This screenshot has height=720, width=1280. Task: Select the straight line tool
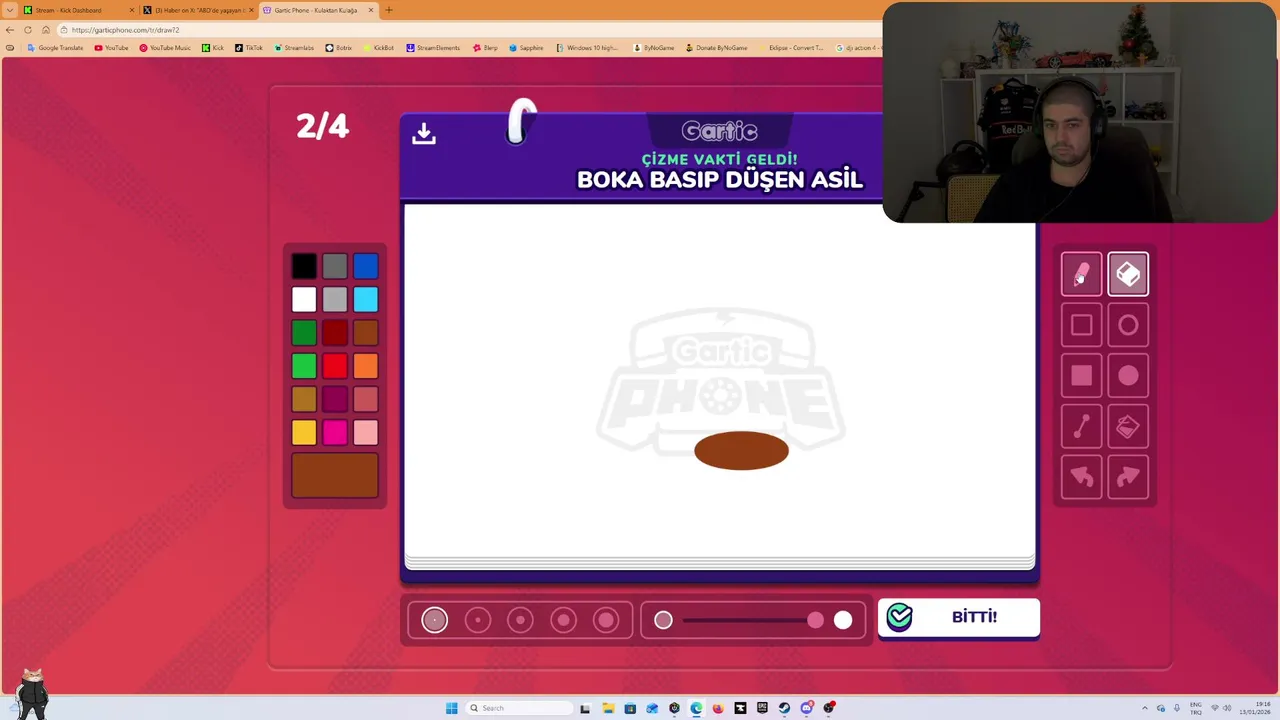click(1081, 427)
